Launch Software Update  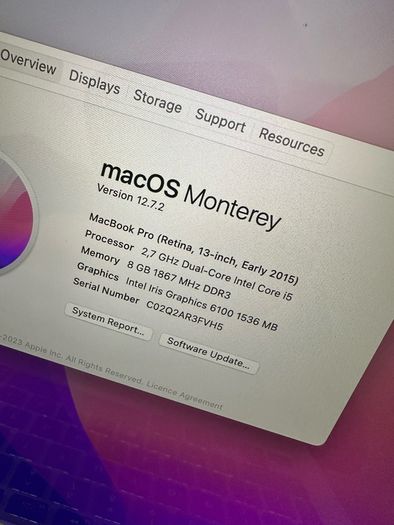click(x=209, y=354)
